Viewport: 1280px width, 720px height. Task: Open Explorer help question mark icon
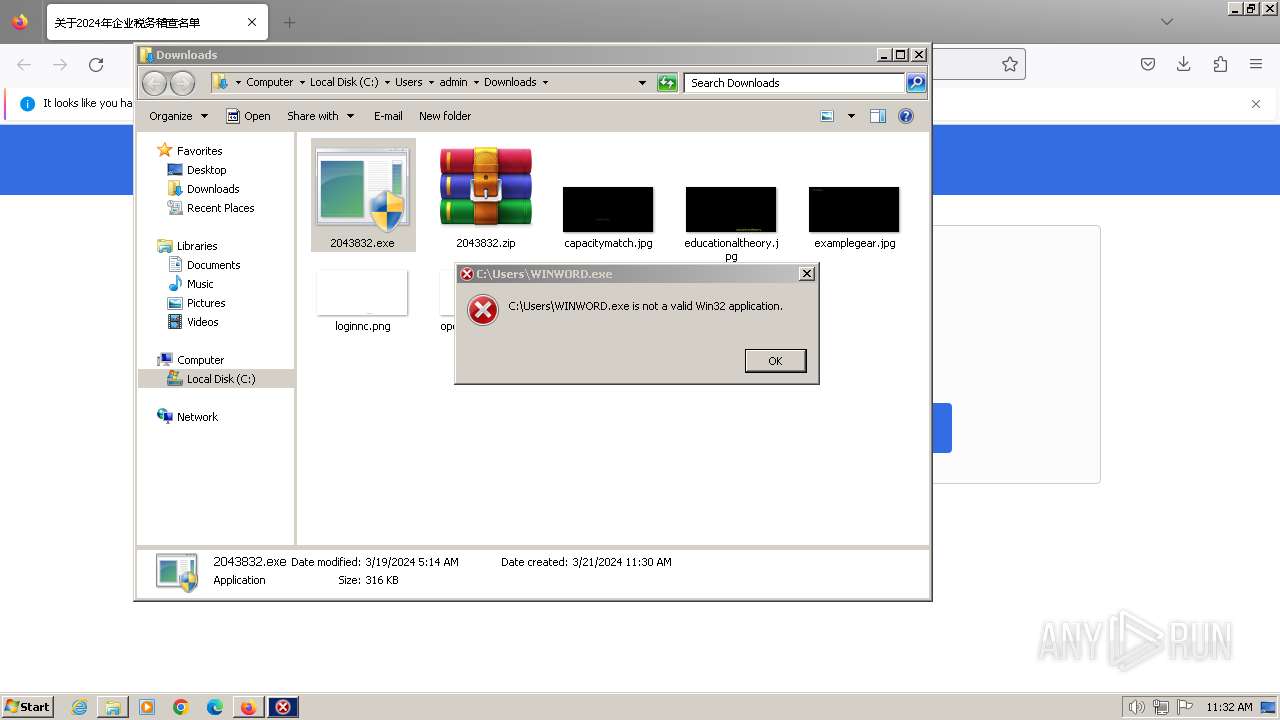(x=906, y=116)
